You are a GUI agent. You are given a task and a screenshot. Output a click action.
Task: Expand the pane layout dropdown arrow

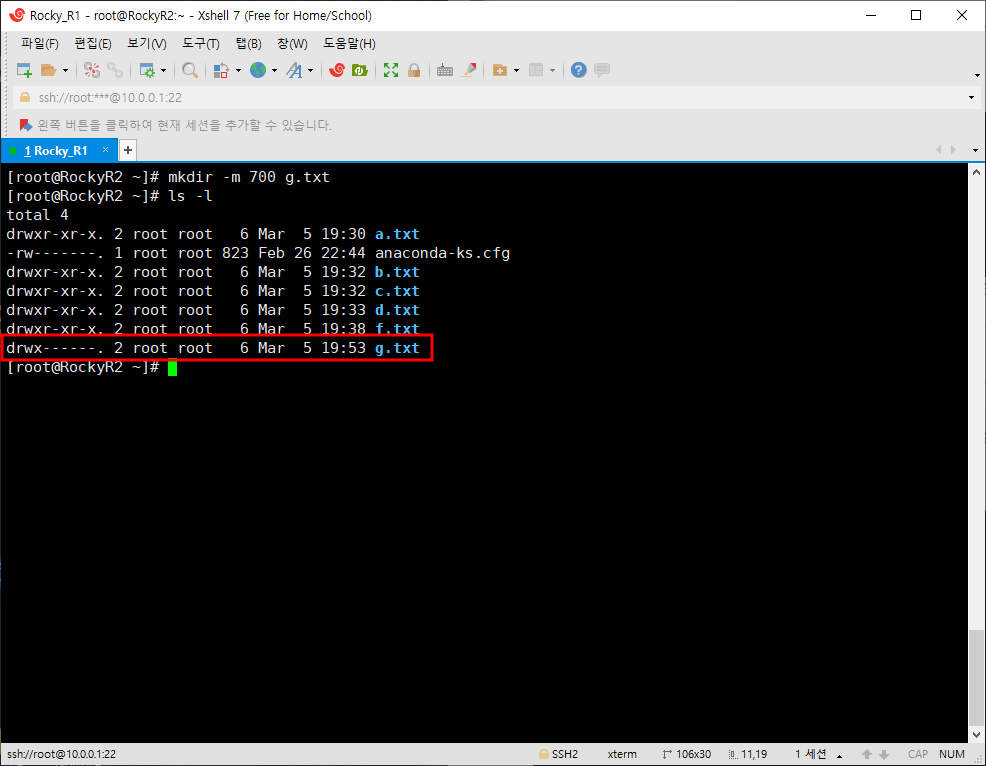(552, 70)
